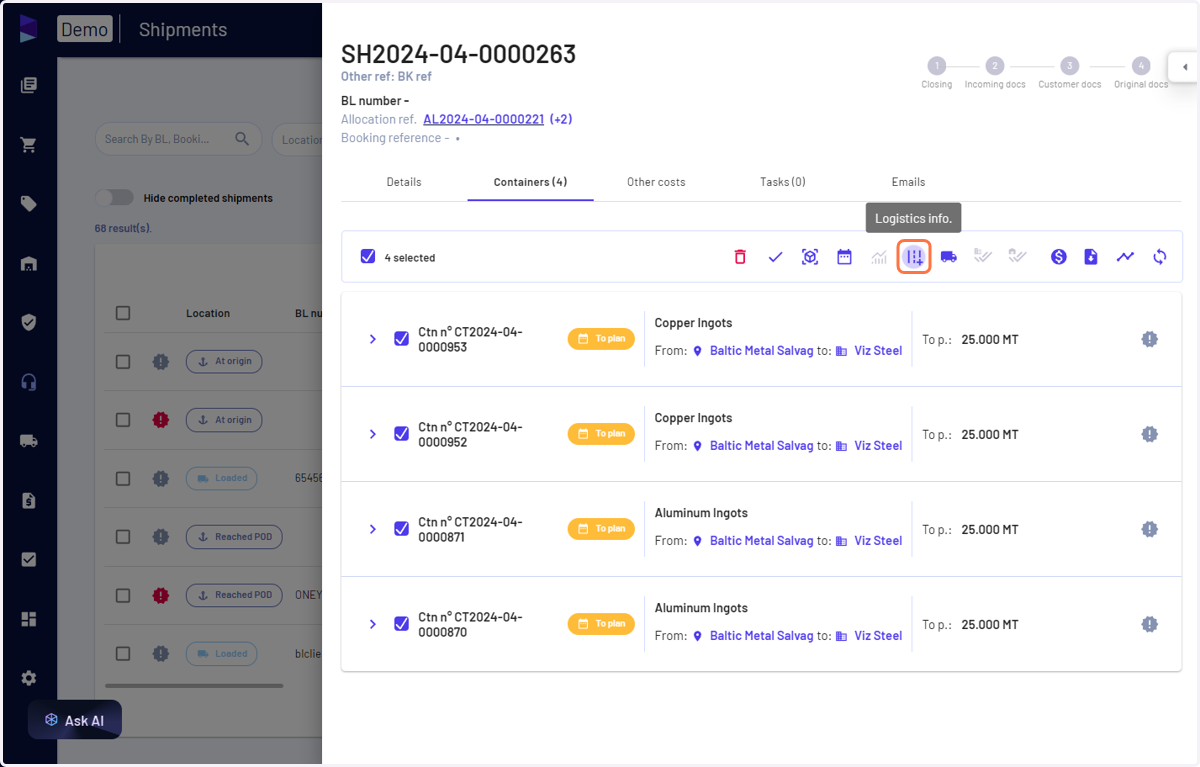Check the first At origin row checkbox
Screen dimensions: 1200x767
tap(123, 362)
